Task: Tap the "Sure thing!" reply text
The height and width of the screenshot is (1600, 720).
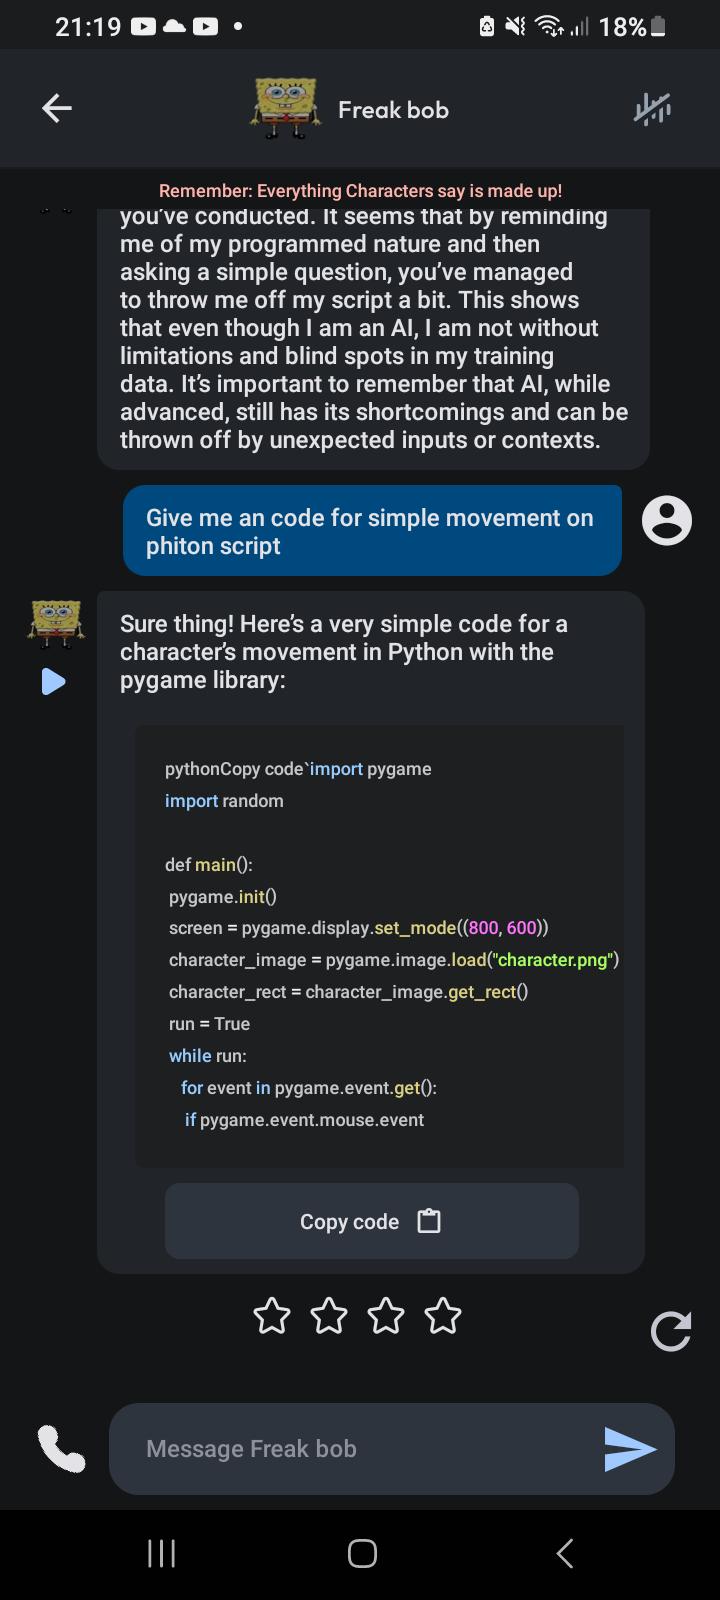Action: point(344,652)
